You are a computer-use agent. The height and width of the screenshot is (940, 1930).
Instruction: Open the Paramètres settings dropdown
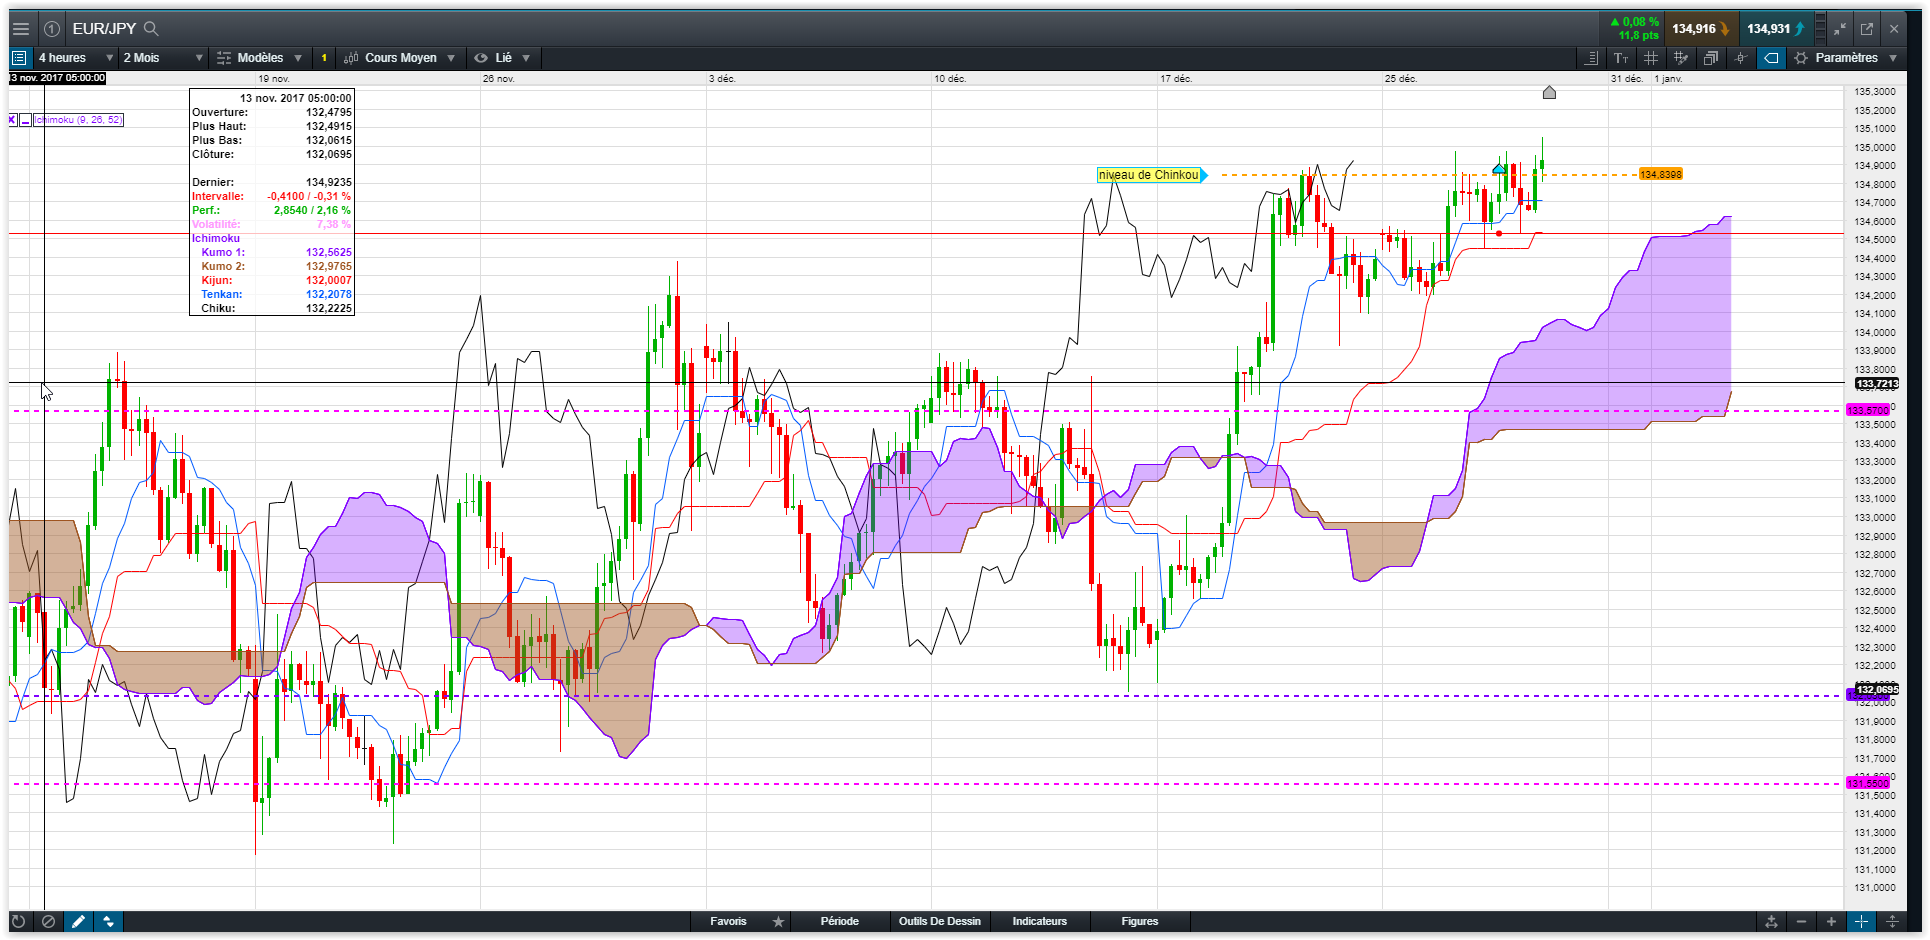pos(1845,58)
